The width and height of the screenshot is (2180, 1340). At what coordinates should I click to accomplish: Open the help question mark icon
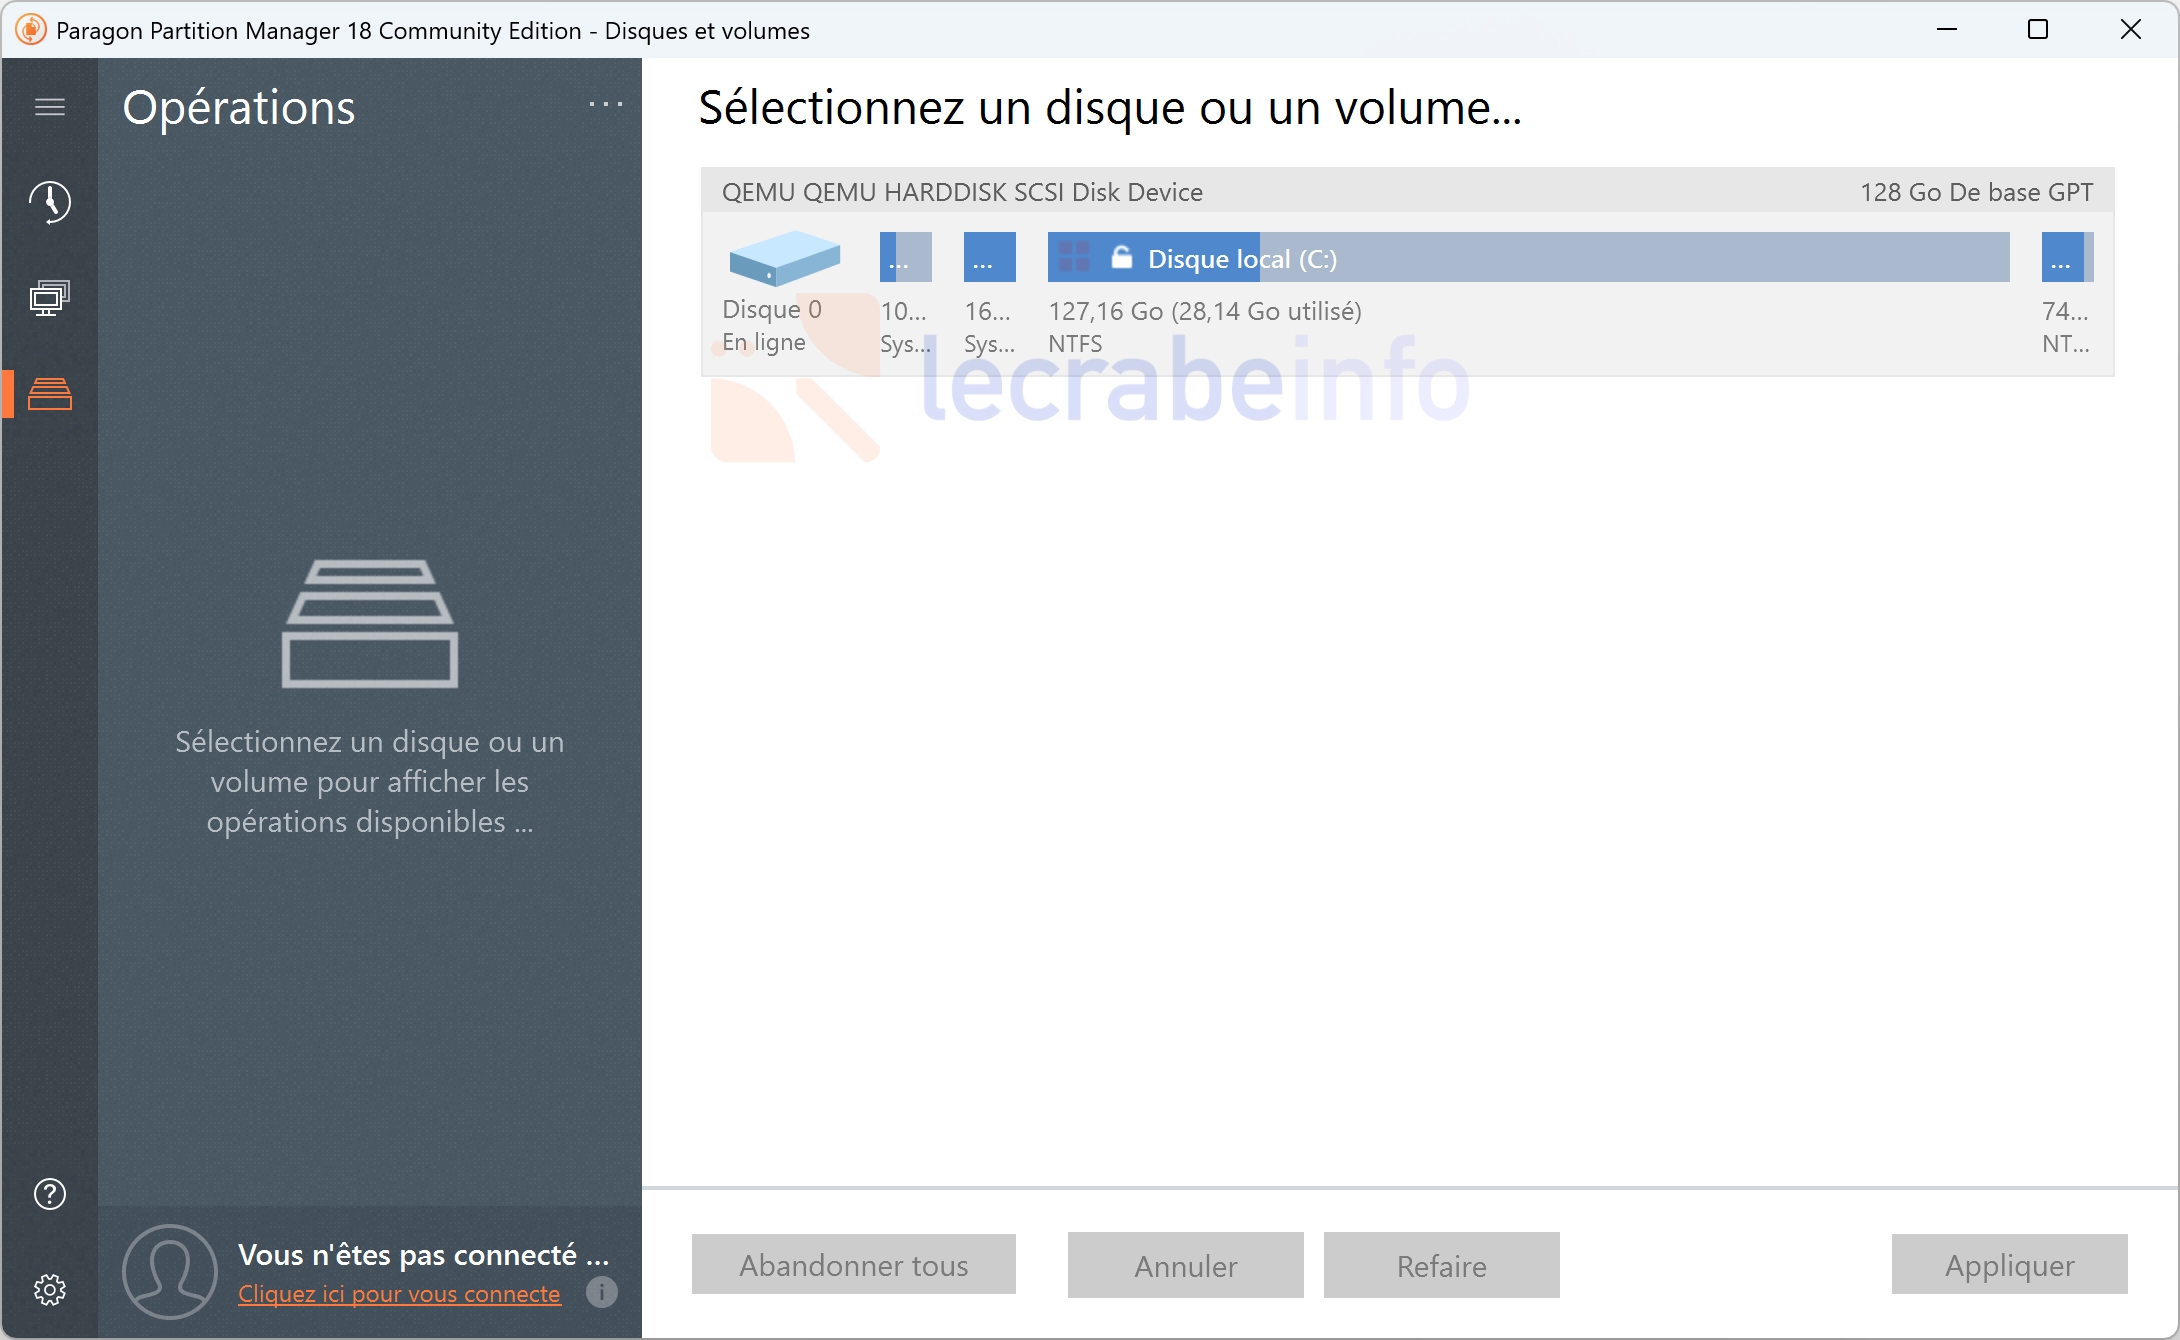click(x=49, y=1194)
